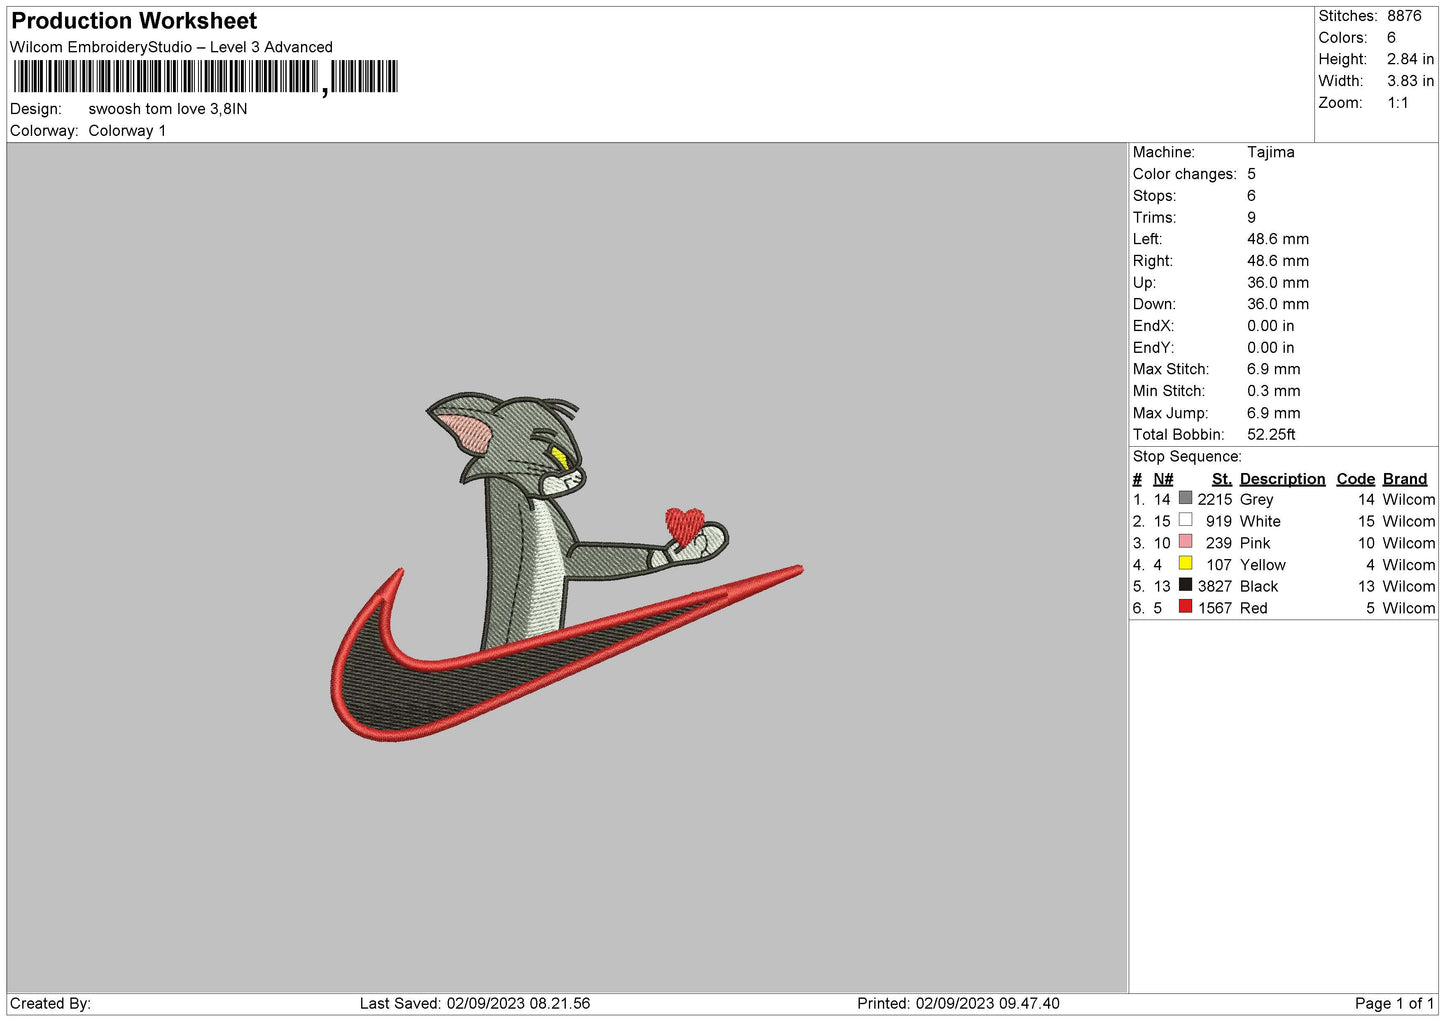Click the Brand column header
This screenshot has width=1445, height=1021.
pos(1404,479)
